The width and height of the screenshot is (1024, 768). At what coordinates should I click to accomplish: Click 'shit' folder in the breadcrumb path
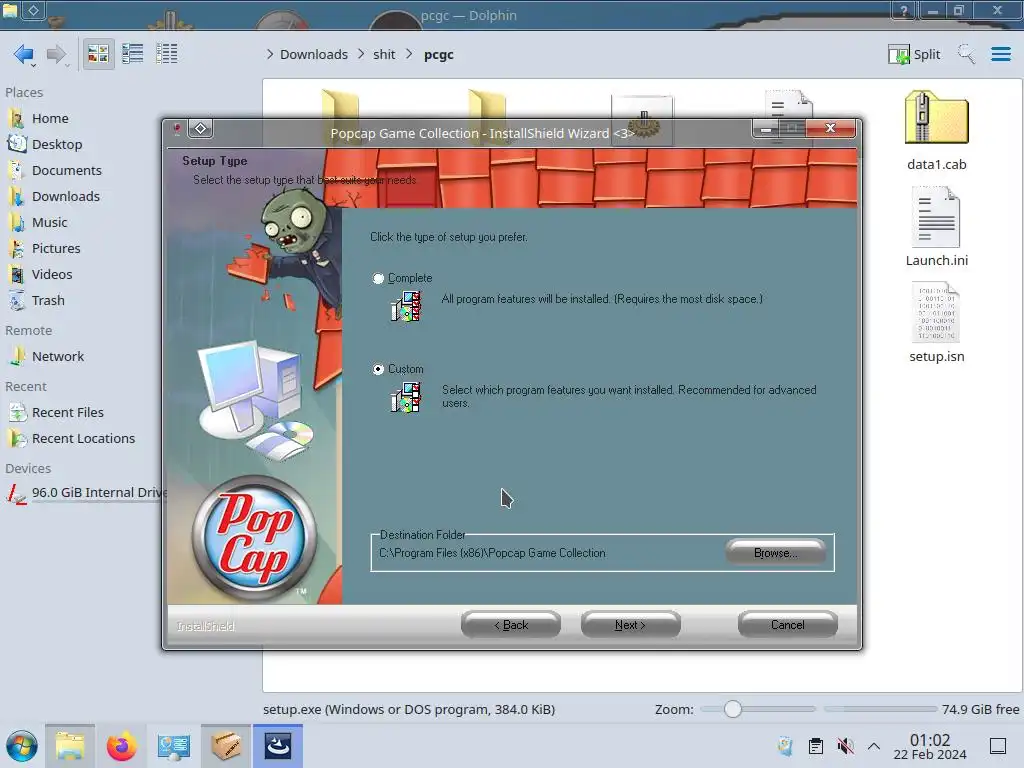[384, 54]
